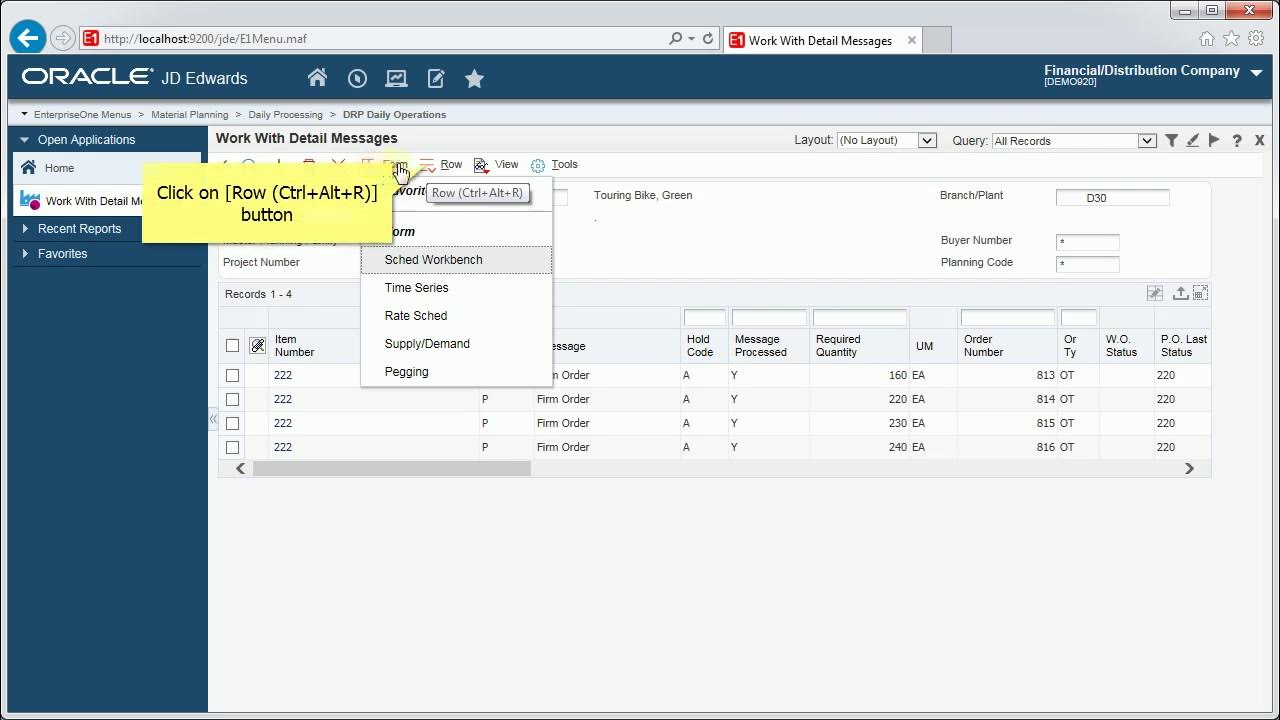The height and width of the screenshot is (720, 1280).
Task: Maximize the grid icon
Action: pos(1200,293)
